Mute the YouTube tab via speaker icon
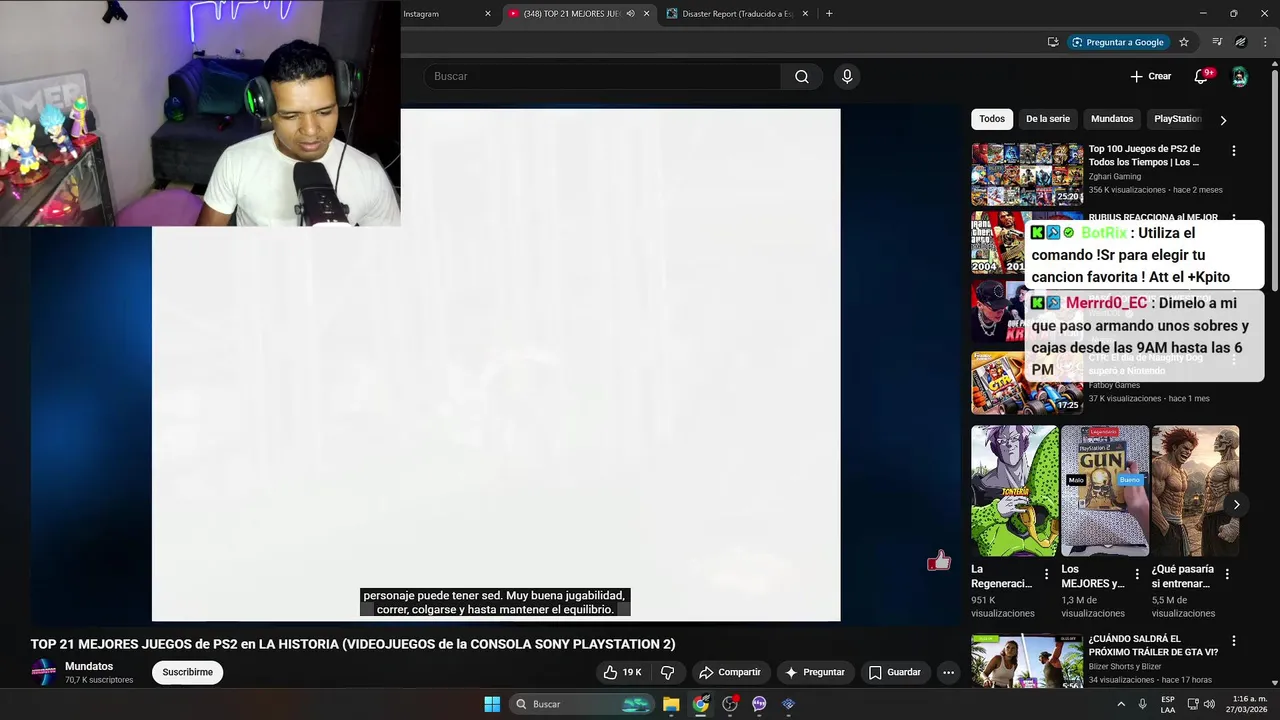This screenshot has height=720, width=1280. 630,14
